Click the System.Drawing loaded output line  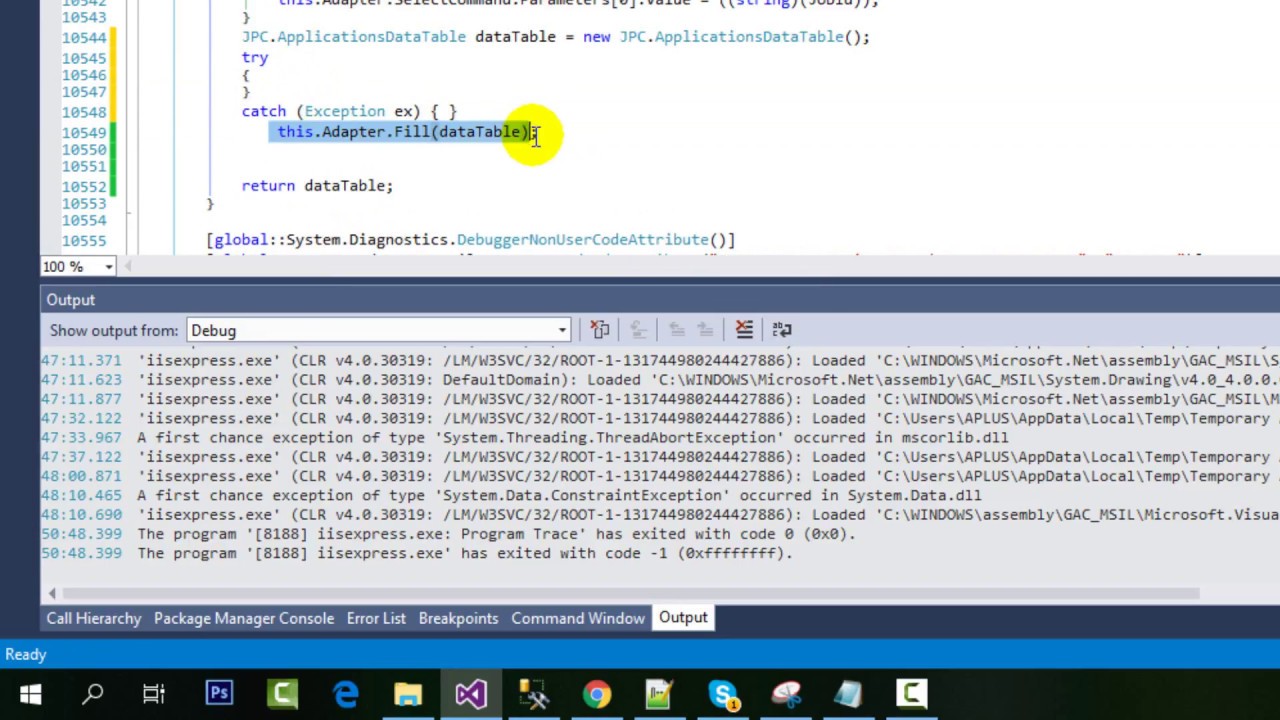coord(660,380)
